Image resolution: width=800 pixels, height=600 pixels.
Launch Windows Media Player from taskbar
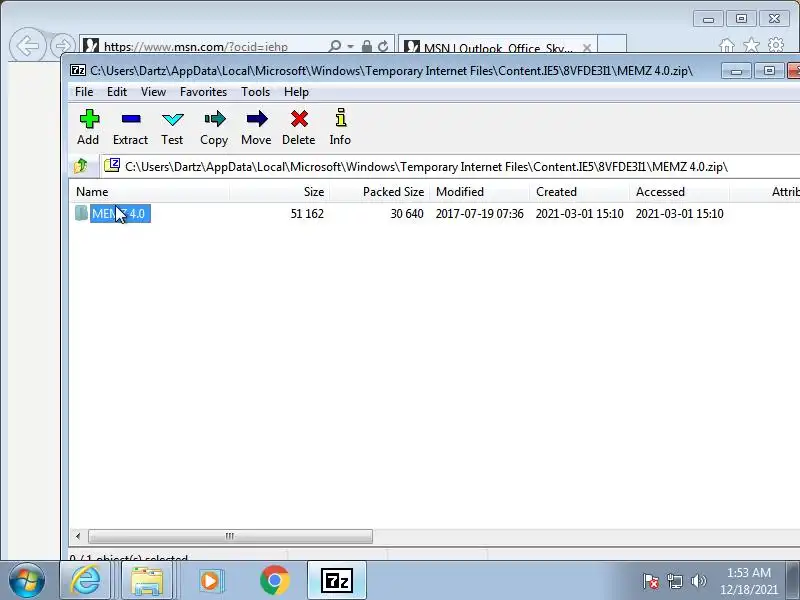pos(210,581)
